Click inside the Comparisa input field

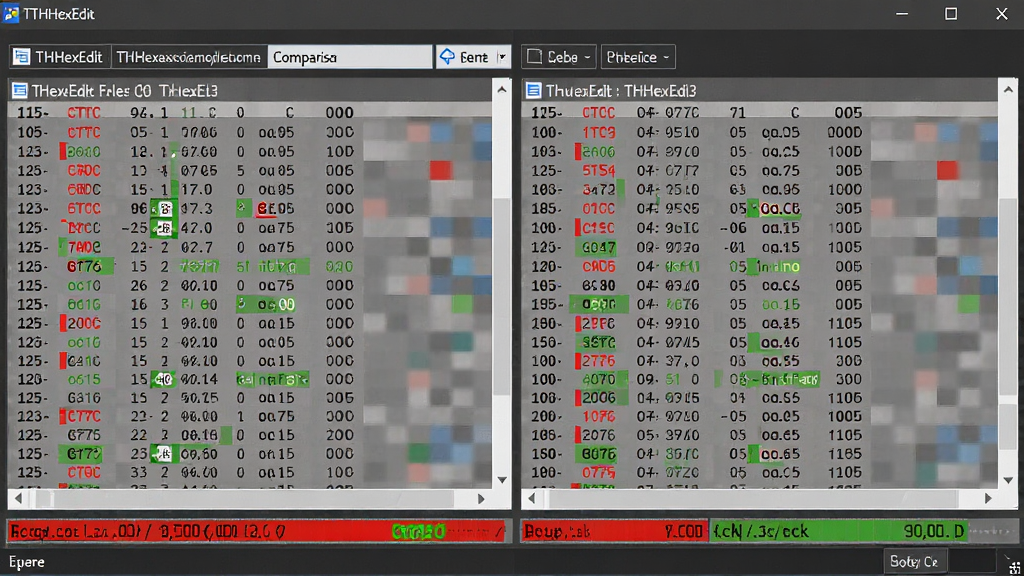click(x=350, y=57)
